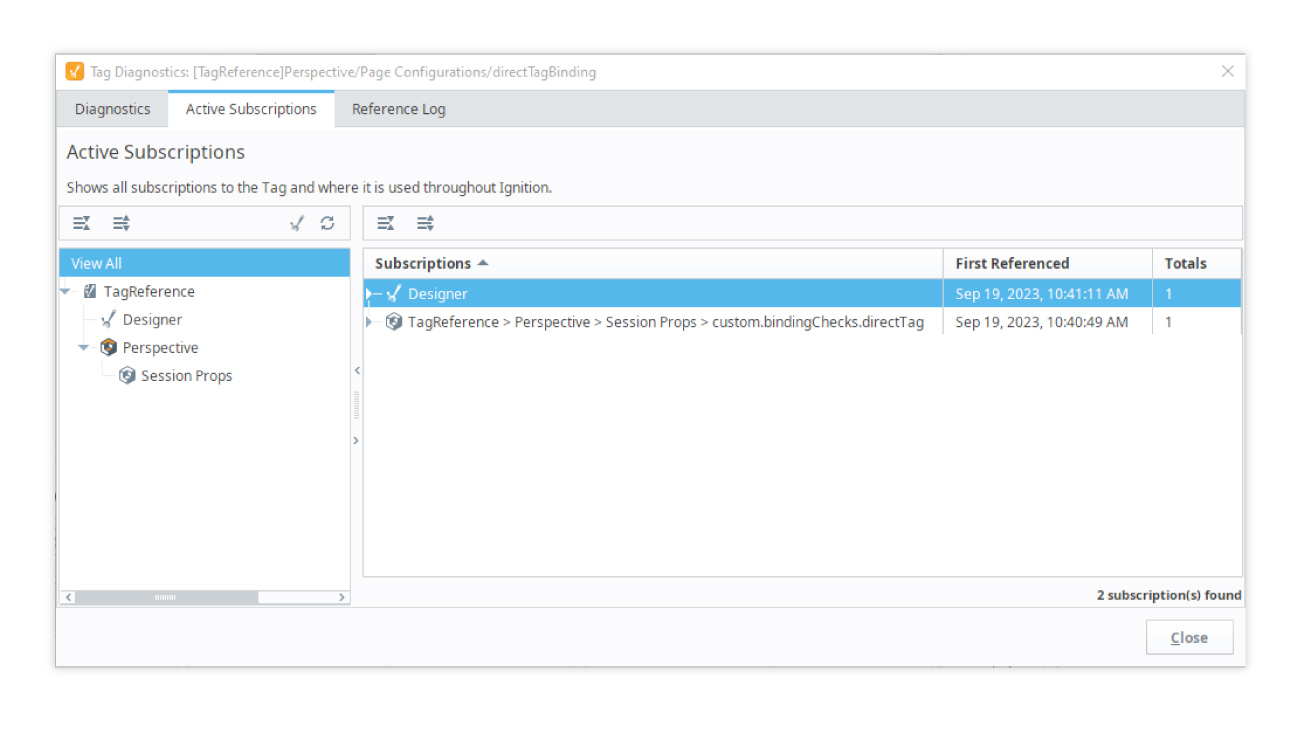Viewport: 1300px width, 744px height.
Task: Collapse the TagReference tree node
Action: click(66, 292)
